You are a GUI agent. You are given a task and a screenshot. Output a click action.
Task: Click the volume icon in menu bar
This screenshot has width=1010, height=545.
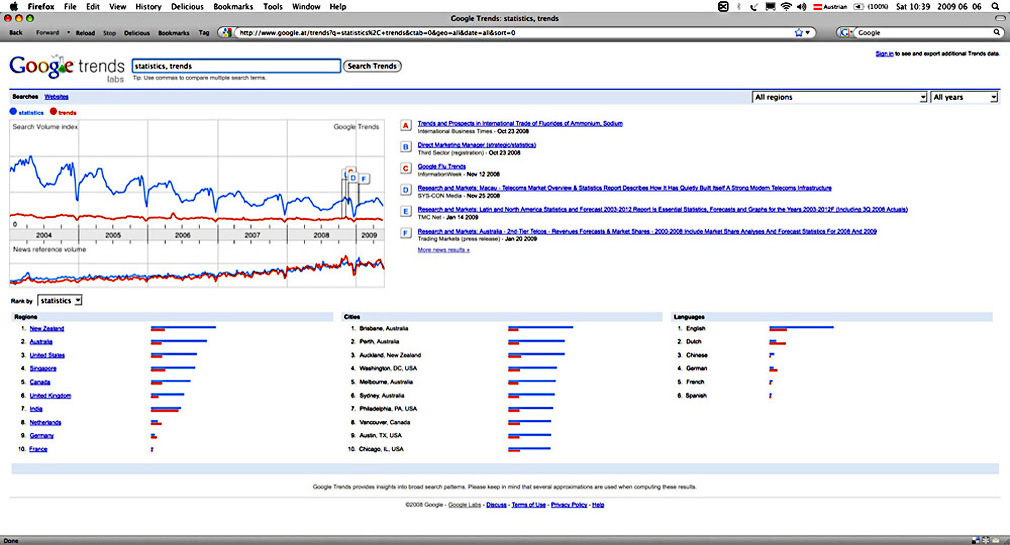(x=801, y=6)
